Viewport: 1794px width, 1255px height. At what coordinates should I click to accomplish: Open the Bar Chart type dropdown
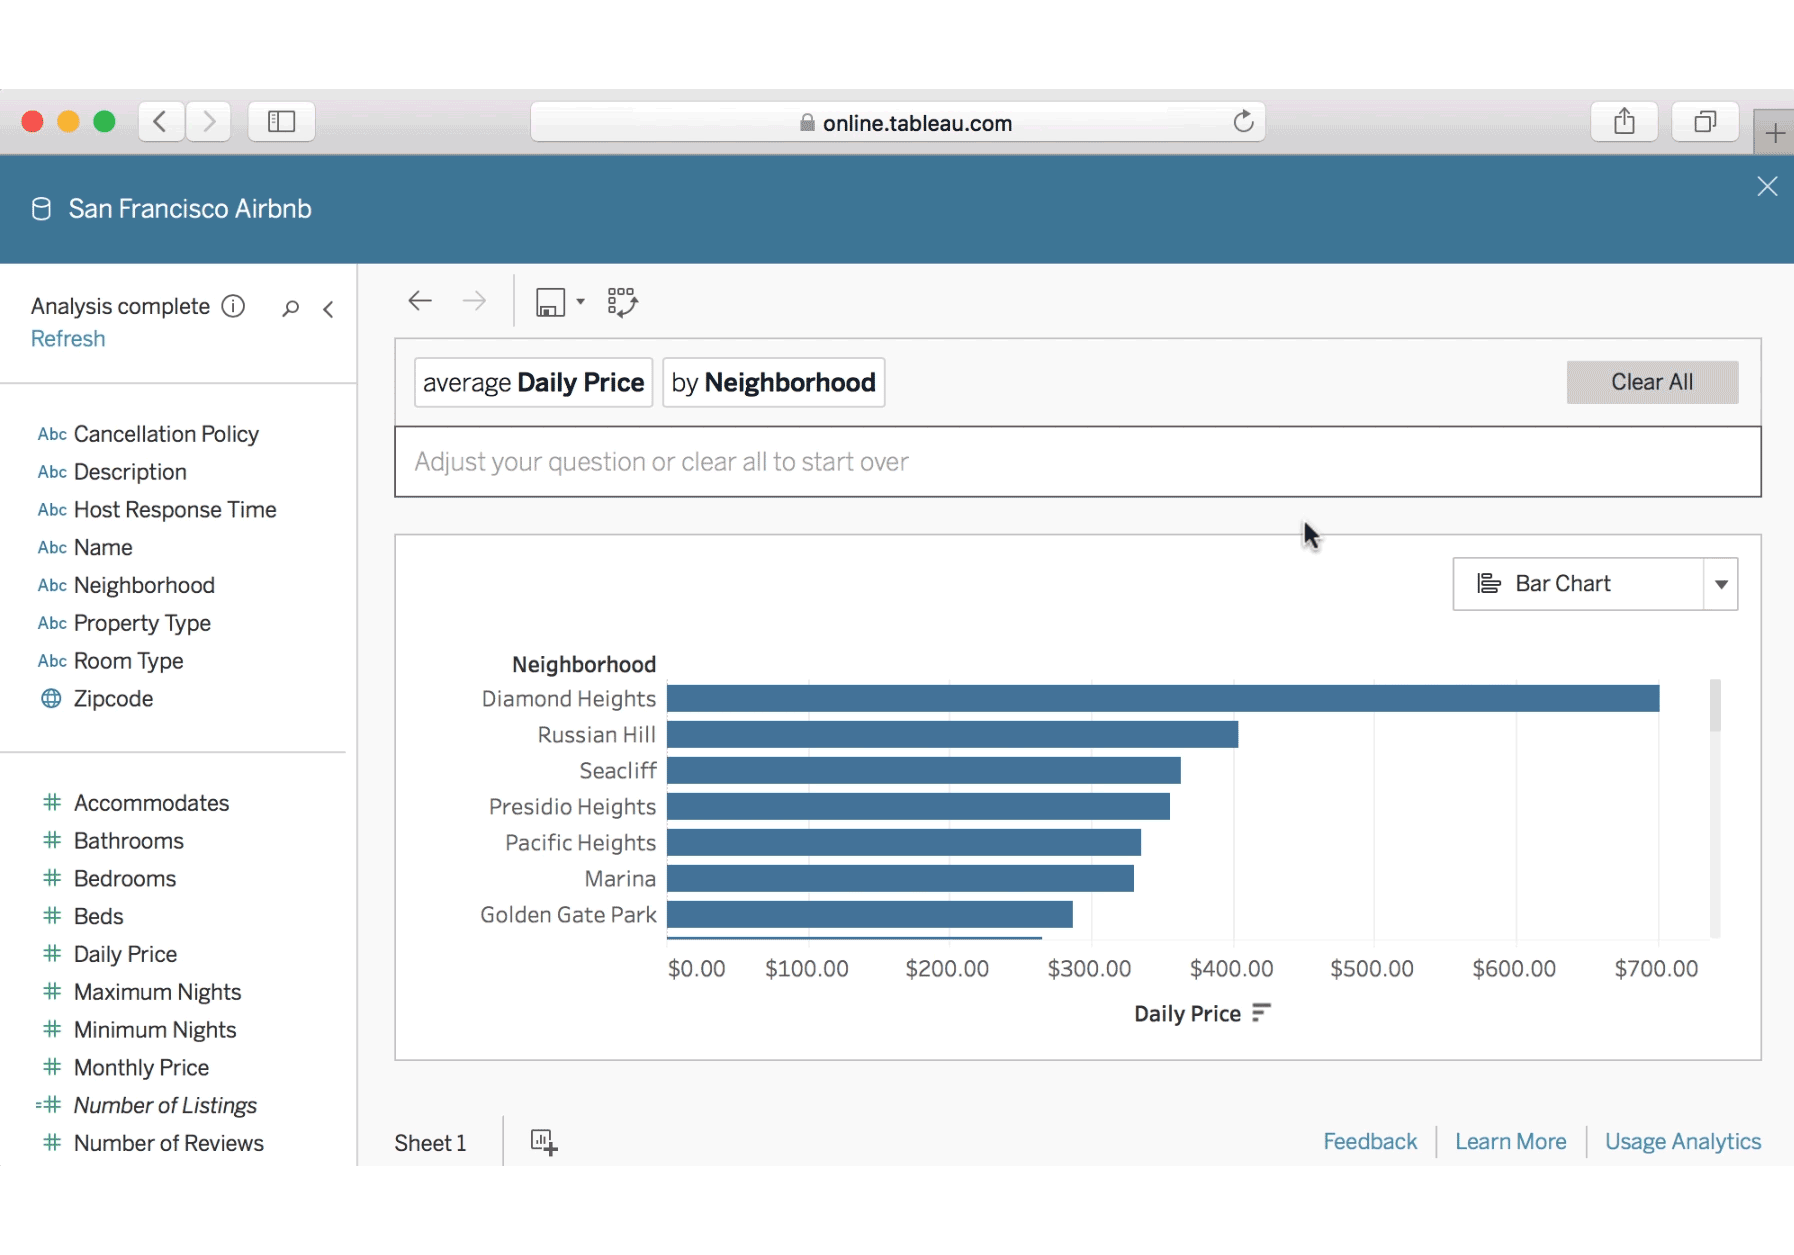click(x=1720, y=584)
